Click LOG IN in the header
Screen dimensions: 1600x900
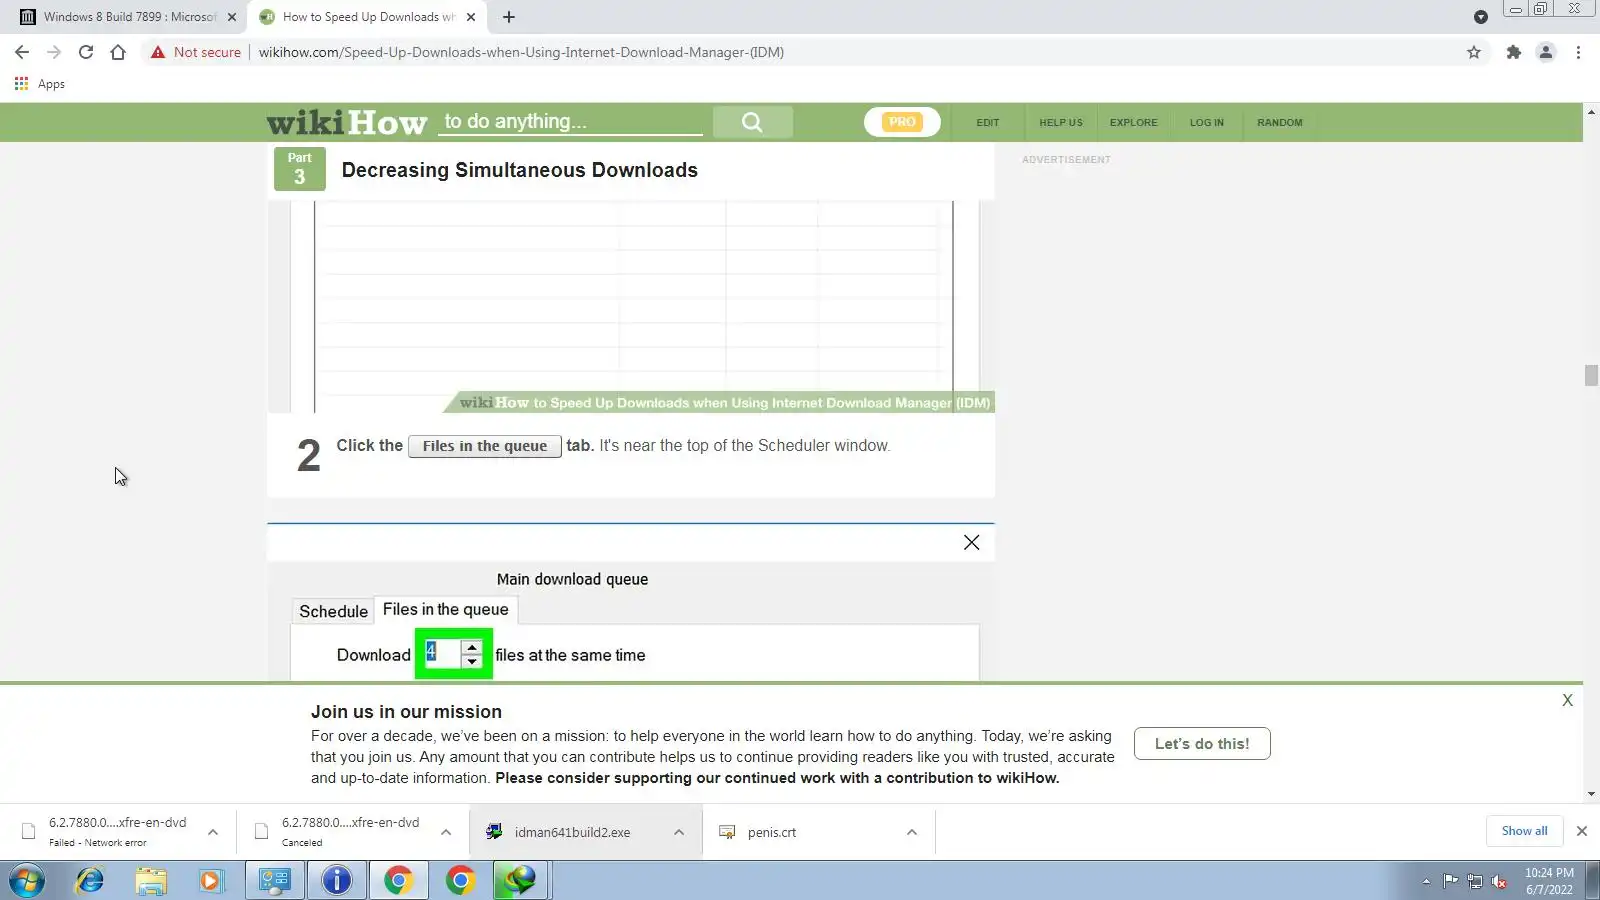coord(1206,122)
